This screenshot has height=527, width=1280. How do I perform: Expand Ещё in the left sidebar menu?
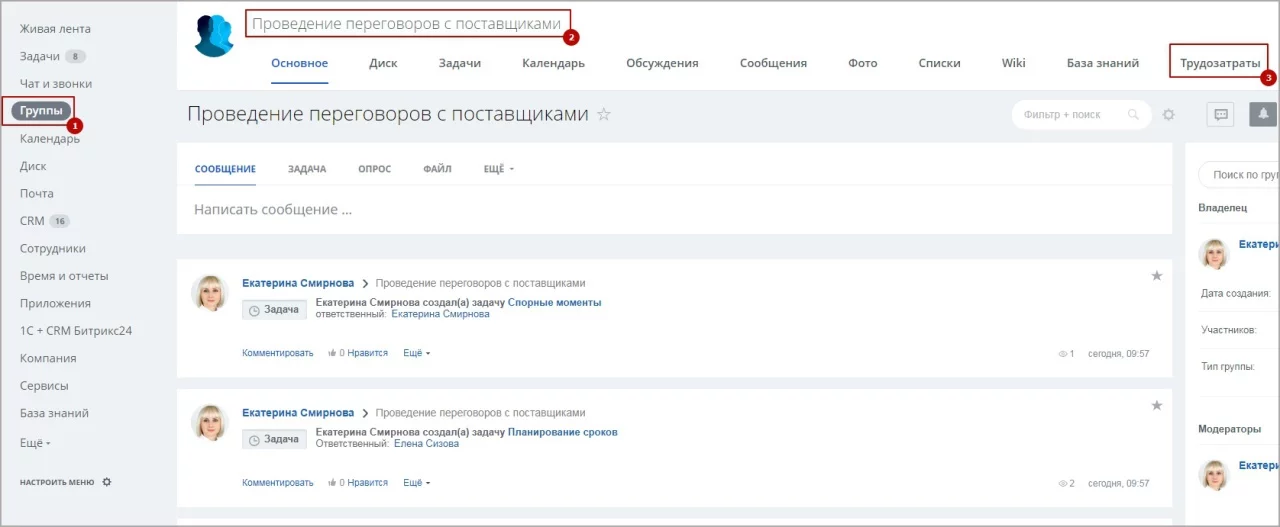coord(35,441)
